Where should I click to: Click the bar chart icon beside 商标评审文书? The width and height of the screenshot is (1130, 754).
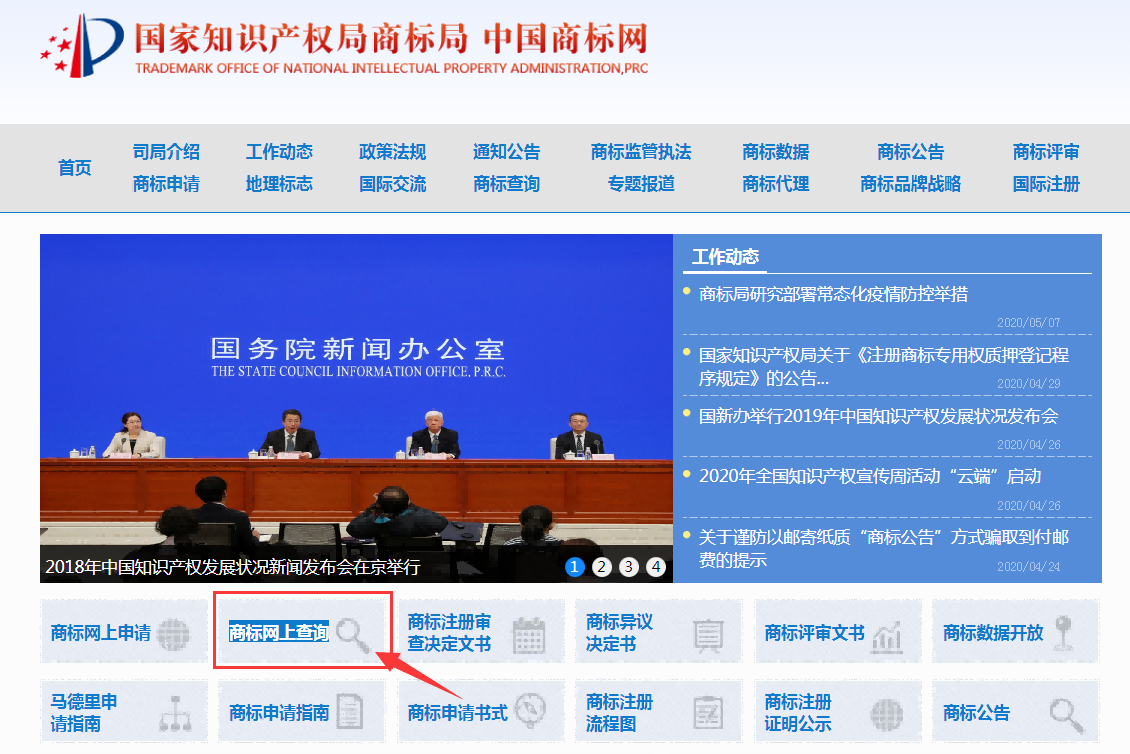point(887,637)
